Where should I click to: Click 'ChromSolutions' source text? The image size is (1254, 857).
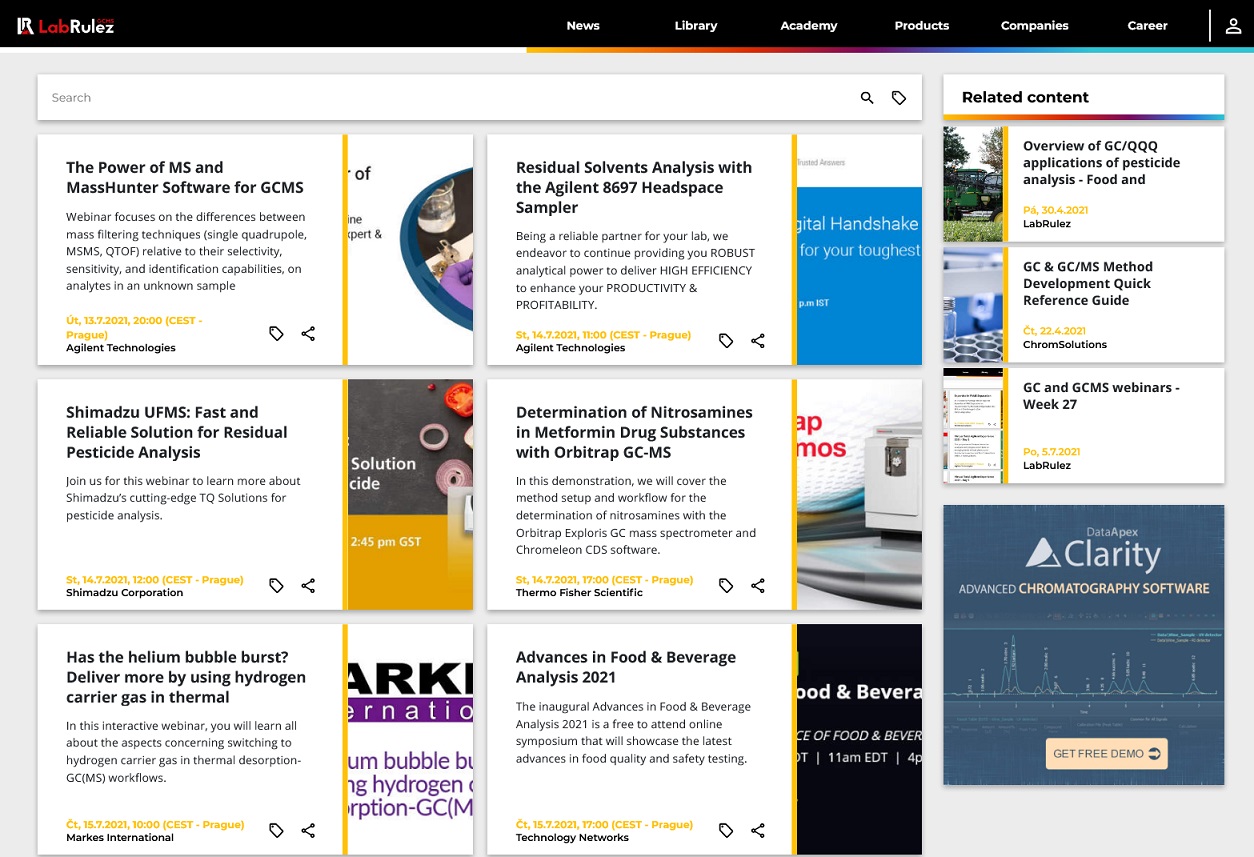(x=1065, y=345)
